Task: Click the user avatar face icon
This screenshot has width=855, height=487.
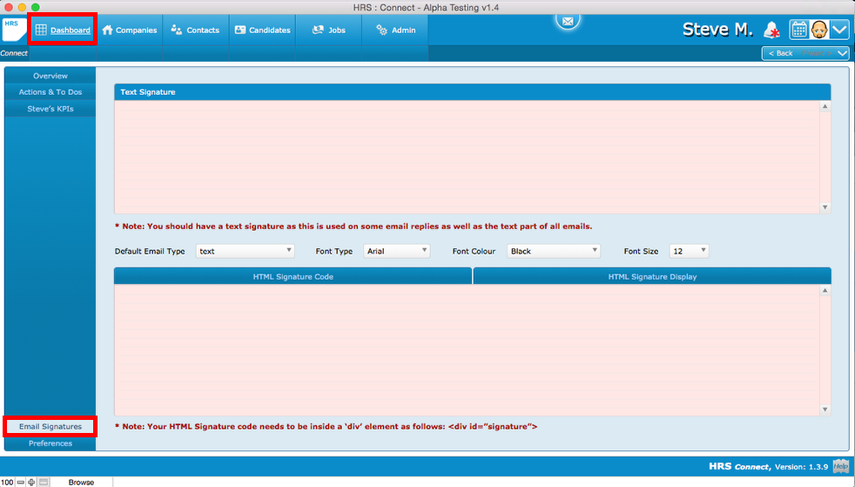Action: tap(819, 29)
